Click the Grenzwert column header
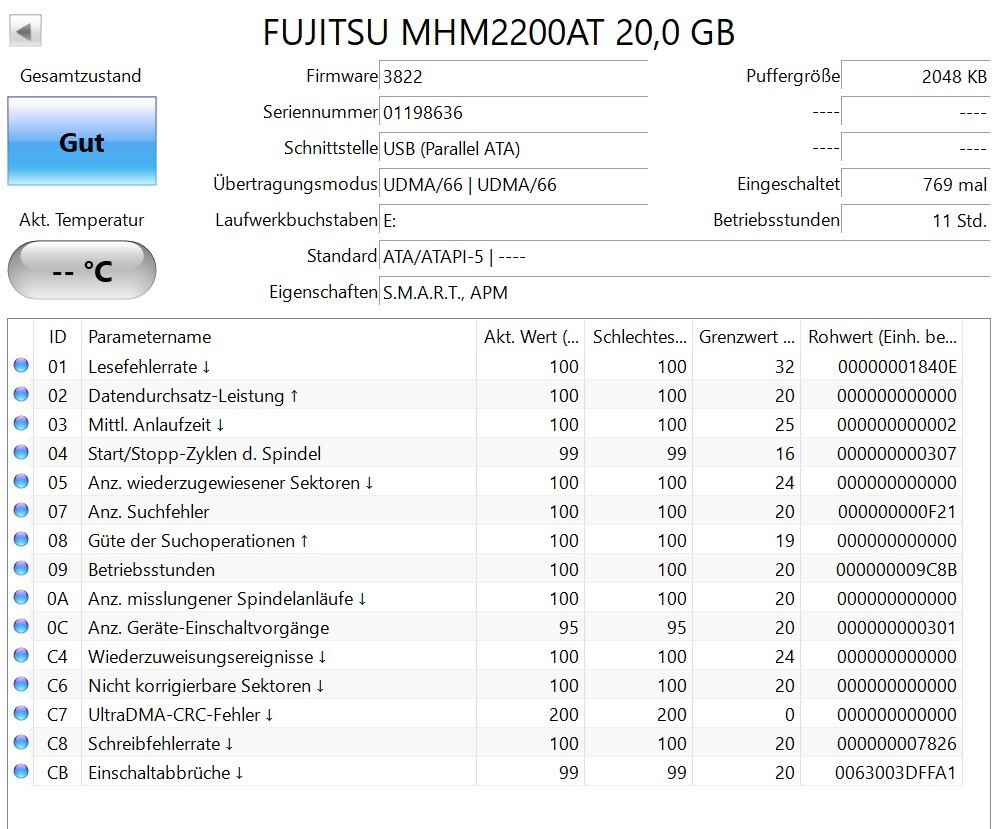The image size is (999, 829). (x=747, y=337)
